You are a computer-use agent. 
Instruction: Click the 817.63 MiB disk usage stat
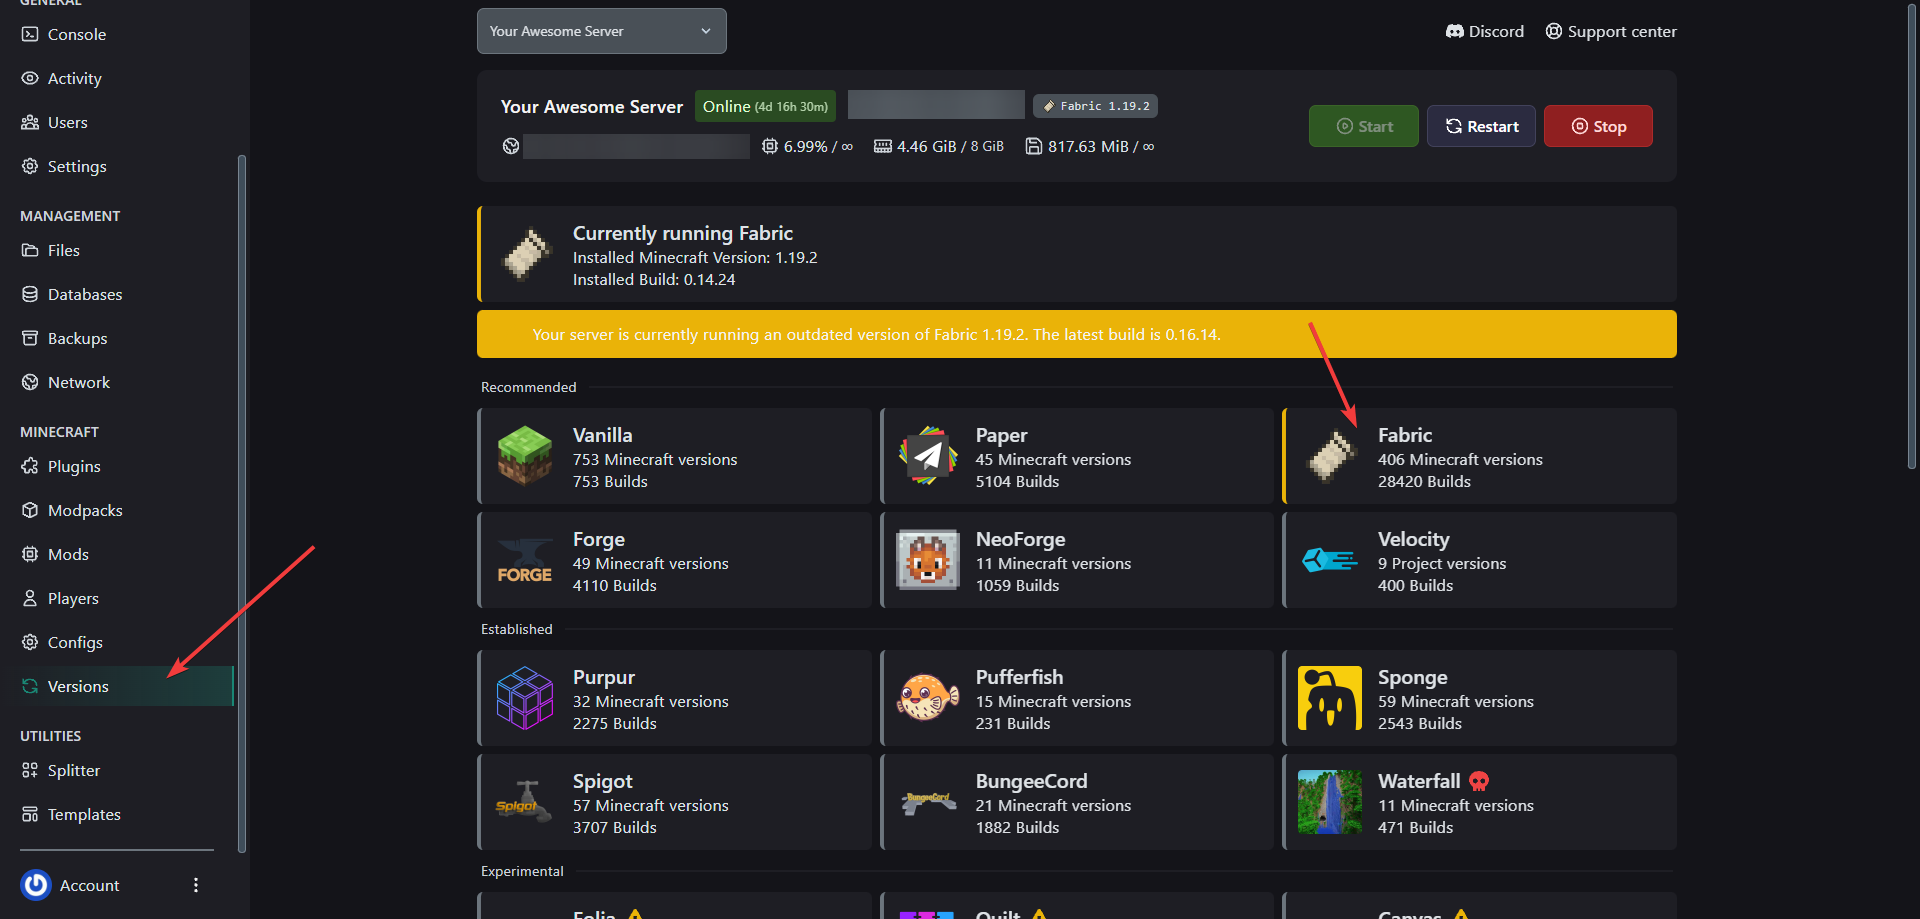coord(1090,146)
